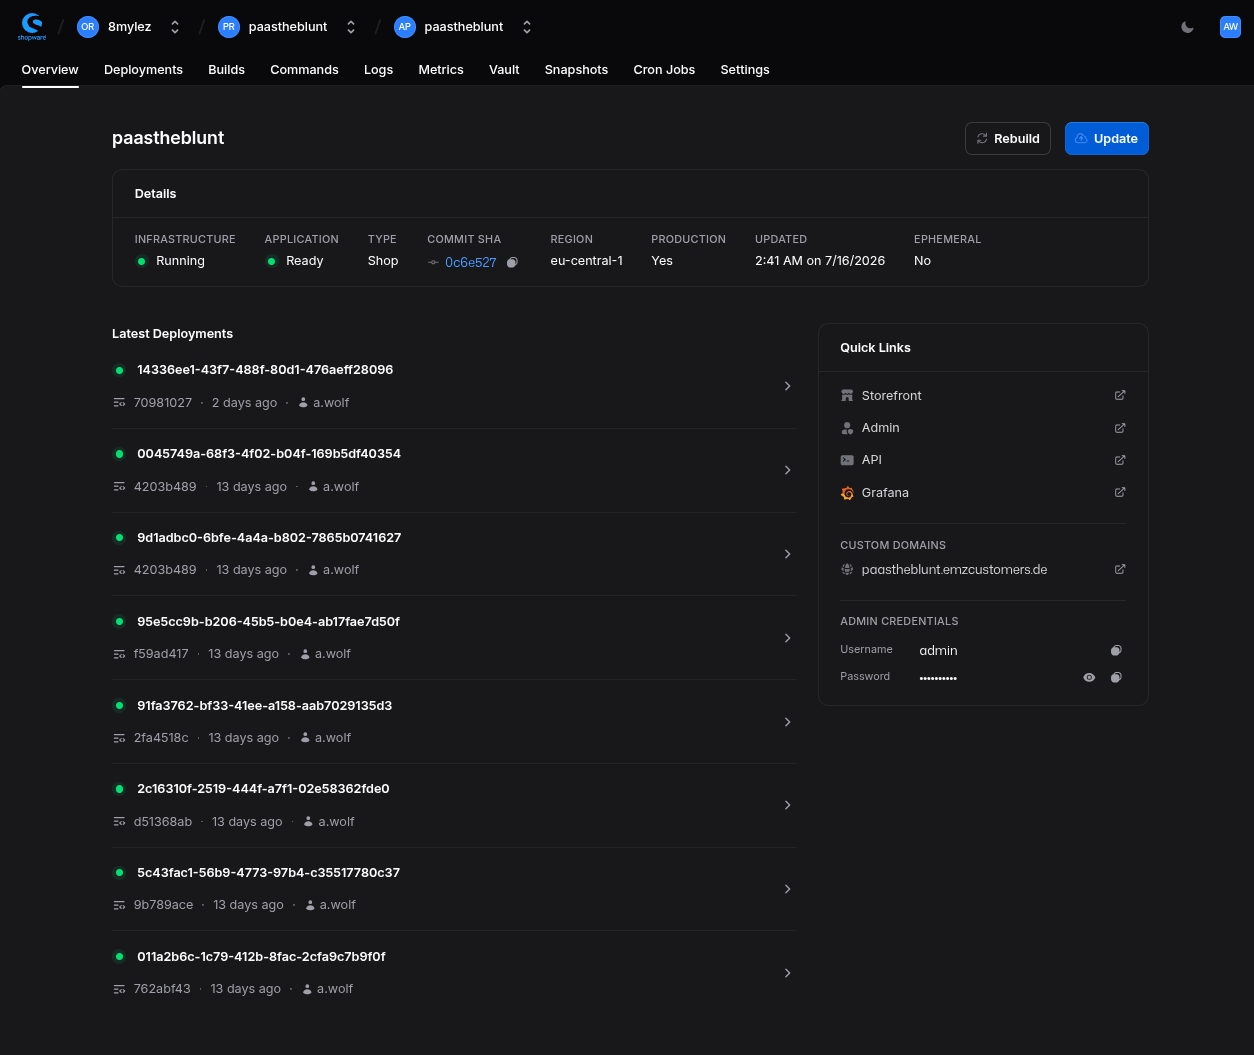Image resolution: width=1254 pixels, height=1055 pixels.
Task: Copy the admin password icon
Action: (1116, 677)
